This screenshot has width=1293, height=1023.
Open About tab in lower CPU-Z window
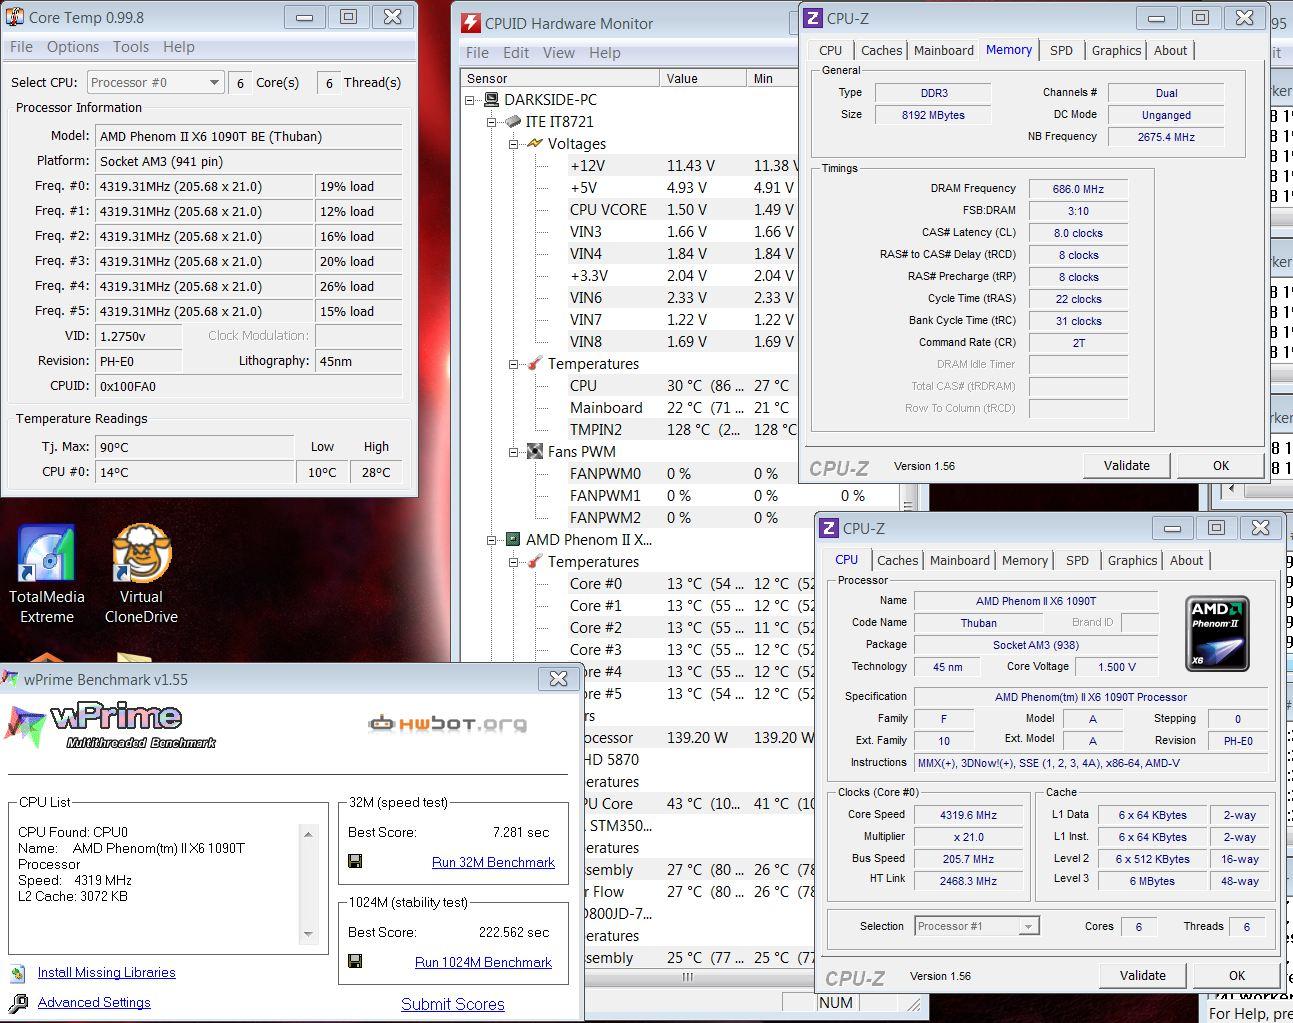pyautogui.click(x=1187, y=560)
